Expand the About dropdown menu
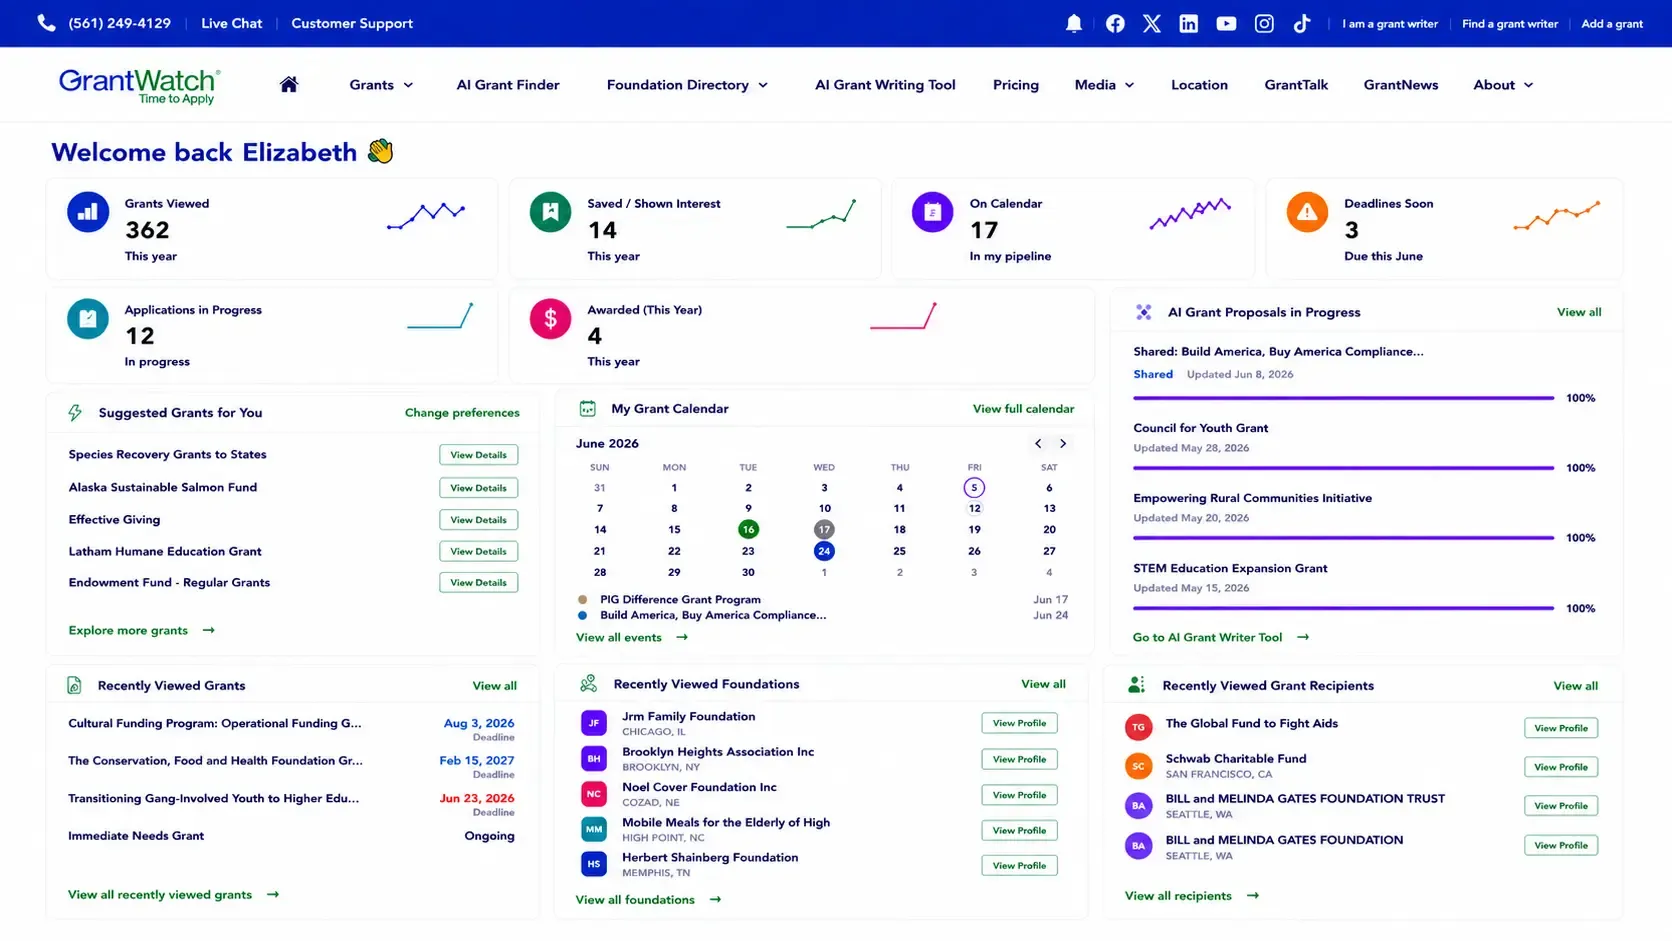This screenshot has width=1672, height=941. point(1503,85)
